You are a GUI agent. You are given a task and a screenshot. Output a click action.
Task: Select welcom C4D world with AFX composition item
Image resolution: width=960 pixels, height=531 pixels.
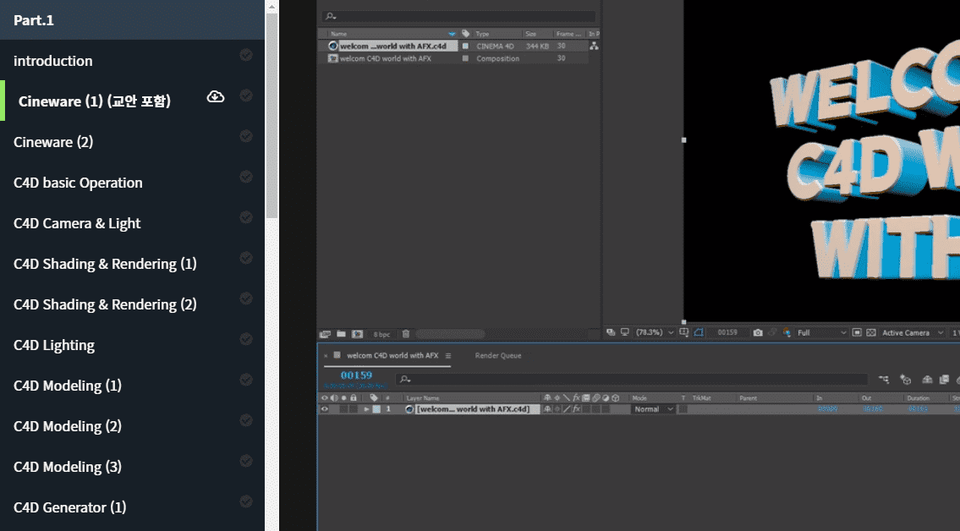(x=386, y=59)
